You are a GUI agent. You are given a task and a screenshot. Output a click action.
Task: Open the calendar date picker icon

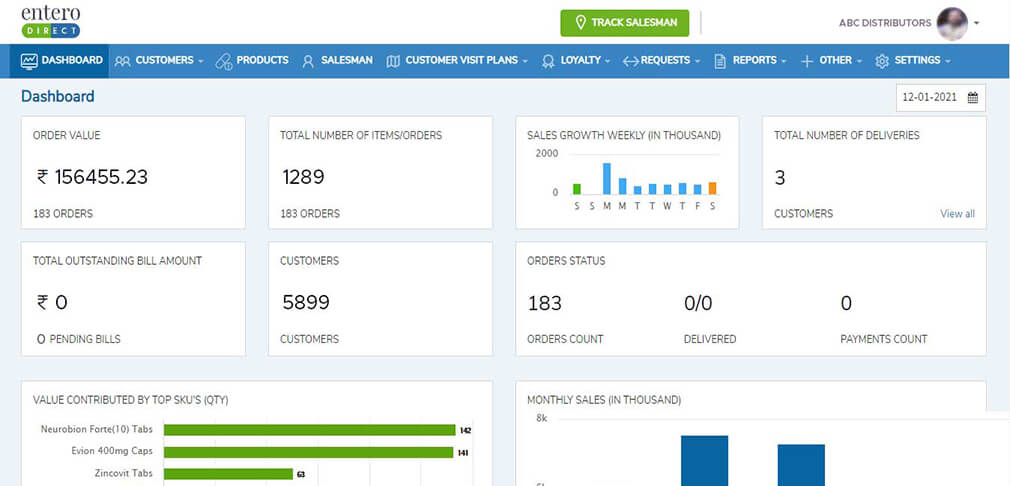point(972,98)
